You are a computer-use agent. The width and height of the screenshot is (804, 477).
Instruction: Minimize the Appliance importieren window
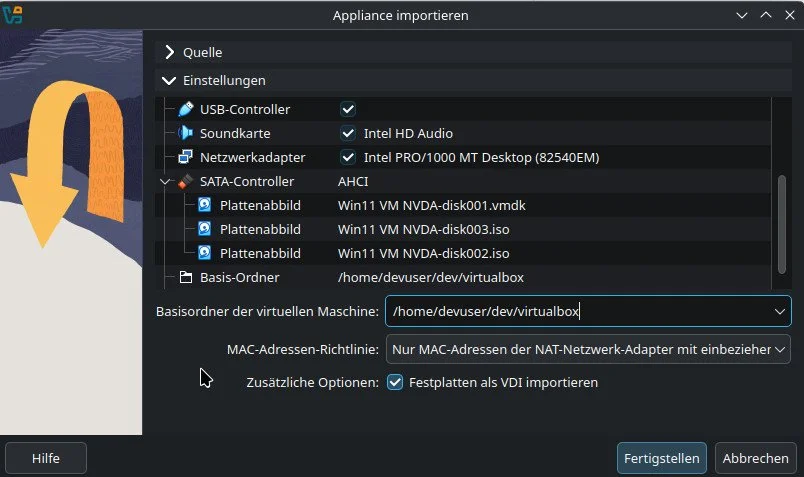(741, 15)
